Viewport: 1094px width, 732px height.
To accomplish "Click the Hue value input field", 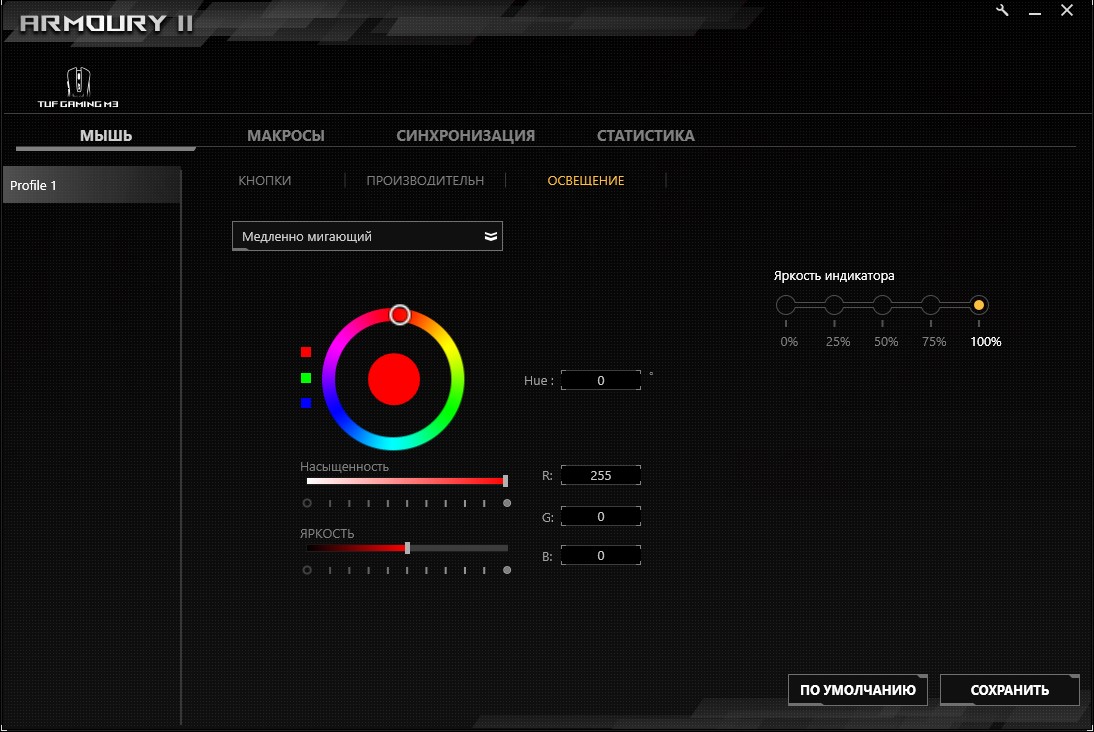I will tap(601, 380).
